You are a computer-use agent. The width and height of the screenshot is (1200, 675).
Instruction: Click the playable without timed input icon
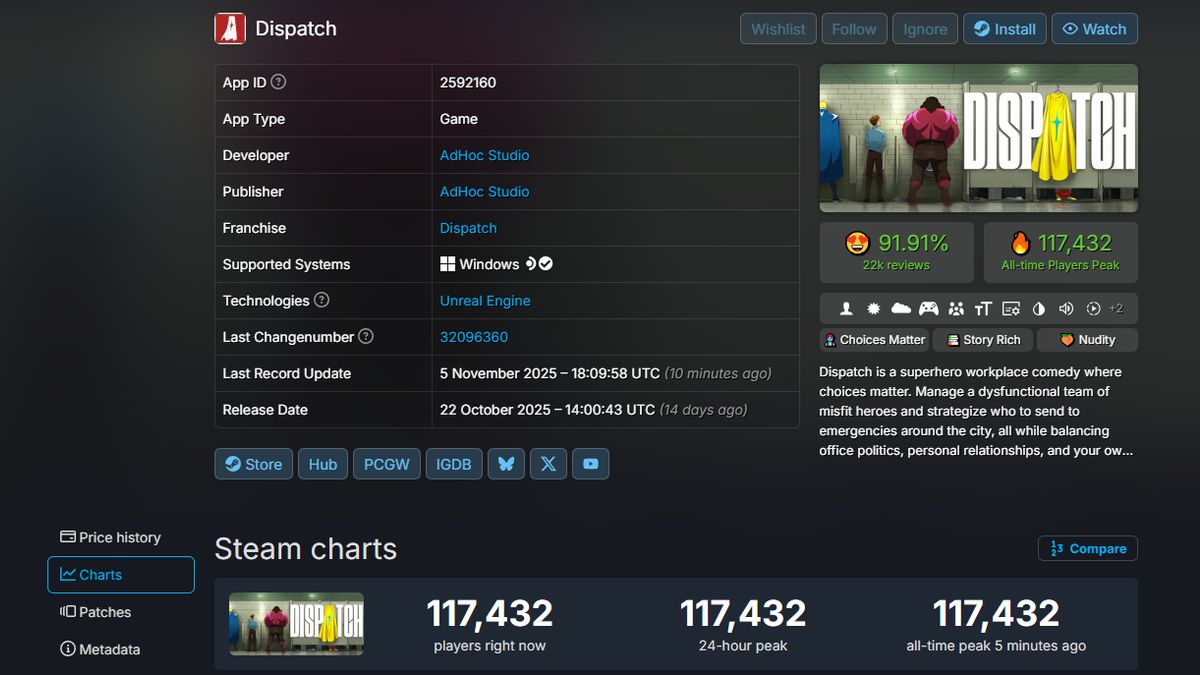pyautogui.click(x=1093, y=309)
